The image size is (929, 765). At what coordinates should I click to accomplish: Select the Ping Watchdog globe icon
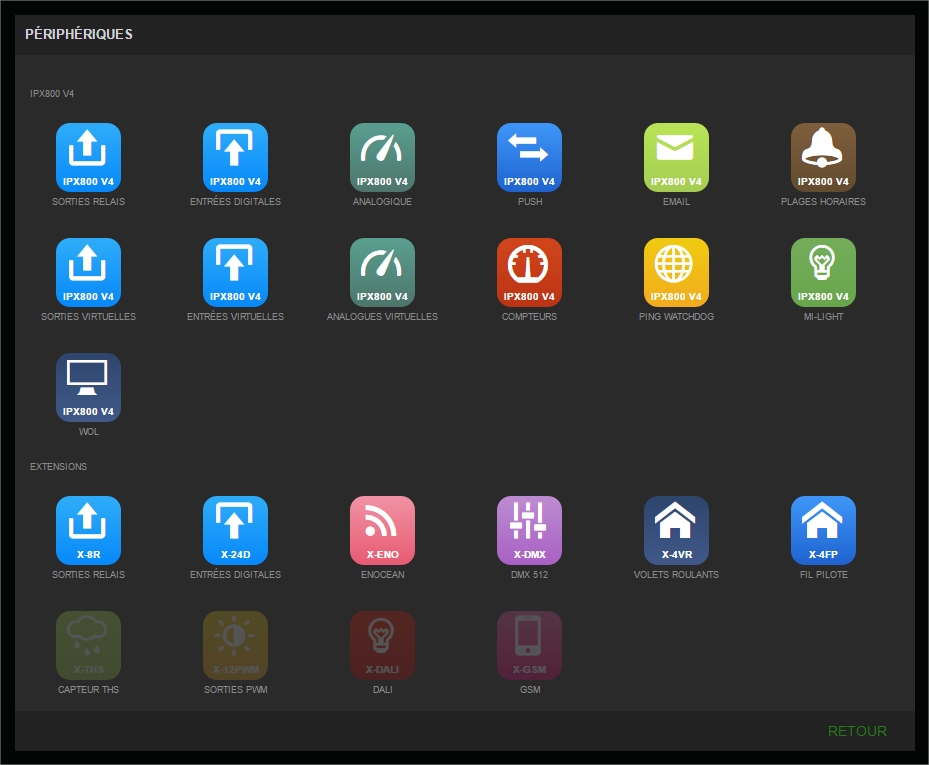point(676,272)
